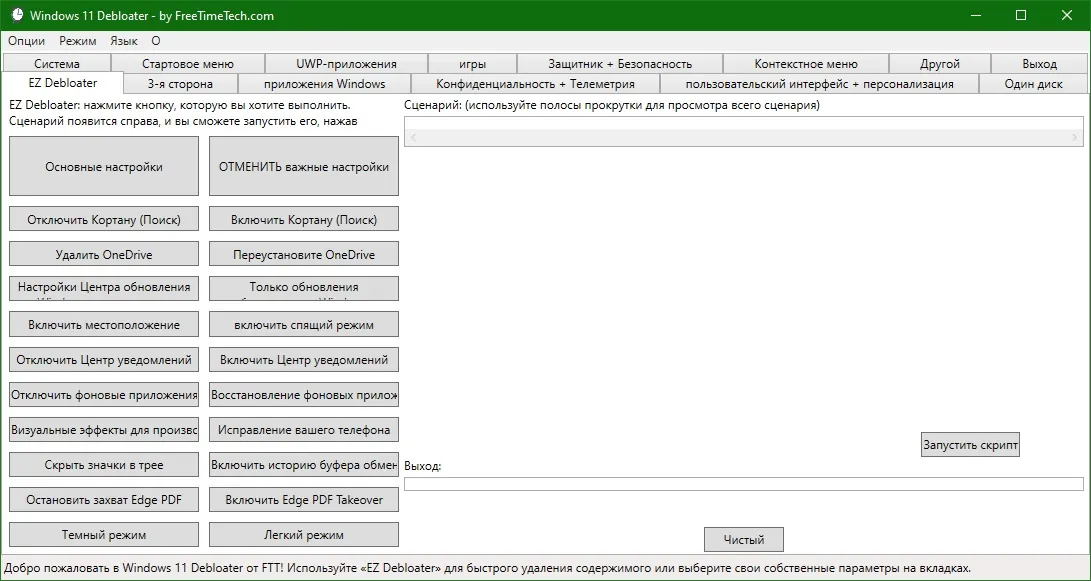The height and width of the screenshot is (581, 1091).
Task: Click the Скрыть значки в трее button
Action: pyautogui.click(x=104, y=465)
